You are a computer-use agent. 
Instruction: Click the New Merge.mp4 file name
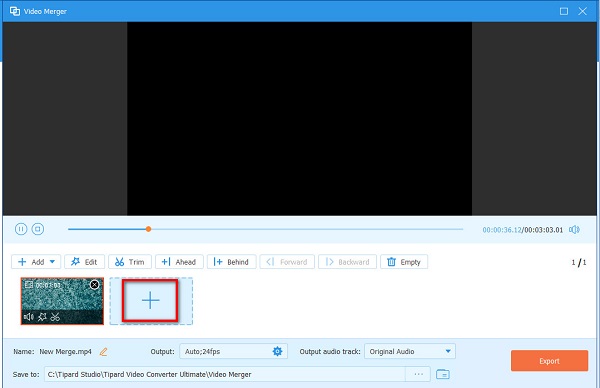(65, 352)
